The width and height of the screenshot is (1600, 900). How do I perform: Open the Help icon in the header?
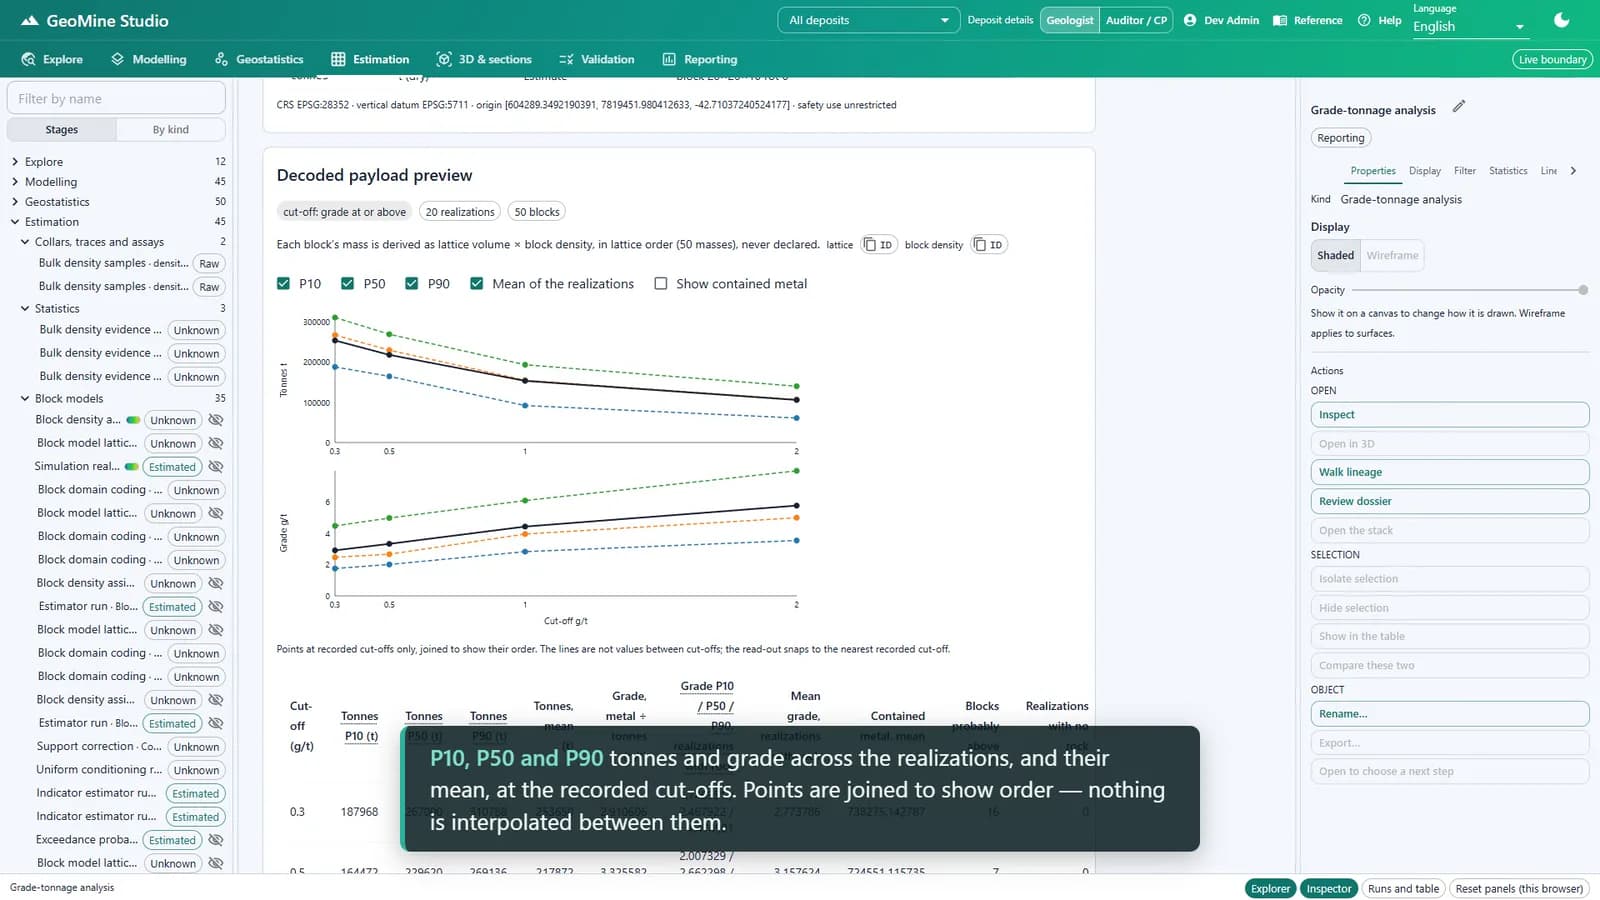(x=1364, y=20)
